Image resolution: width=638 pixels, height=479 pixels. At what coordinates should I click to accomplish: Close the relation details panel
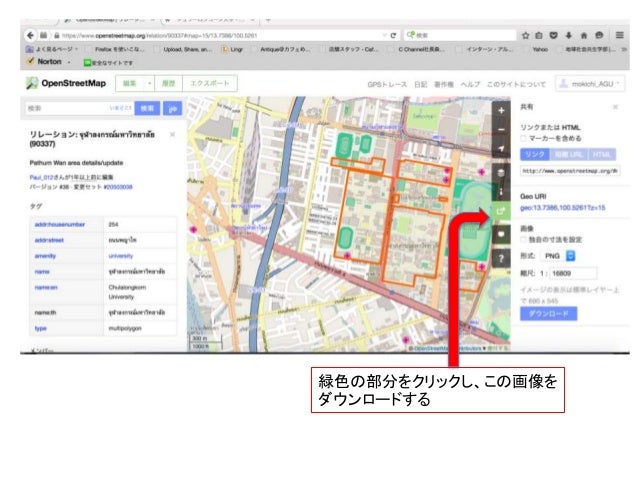(x=173, y=134)
